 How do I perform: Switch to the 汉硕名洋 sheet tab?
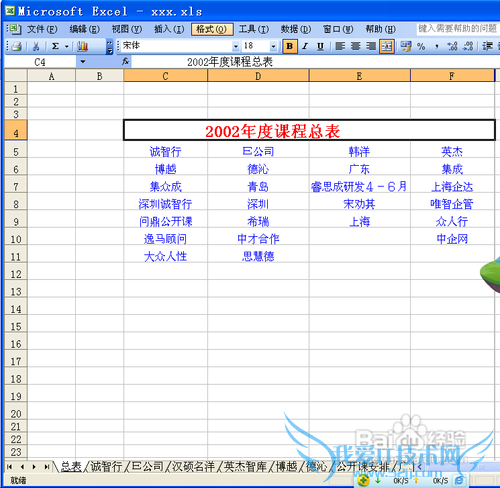click(x=193, y=467)
